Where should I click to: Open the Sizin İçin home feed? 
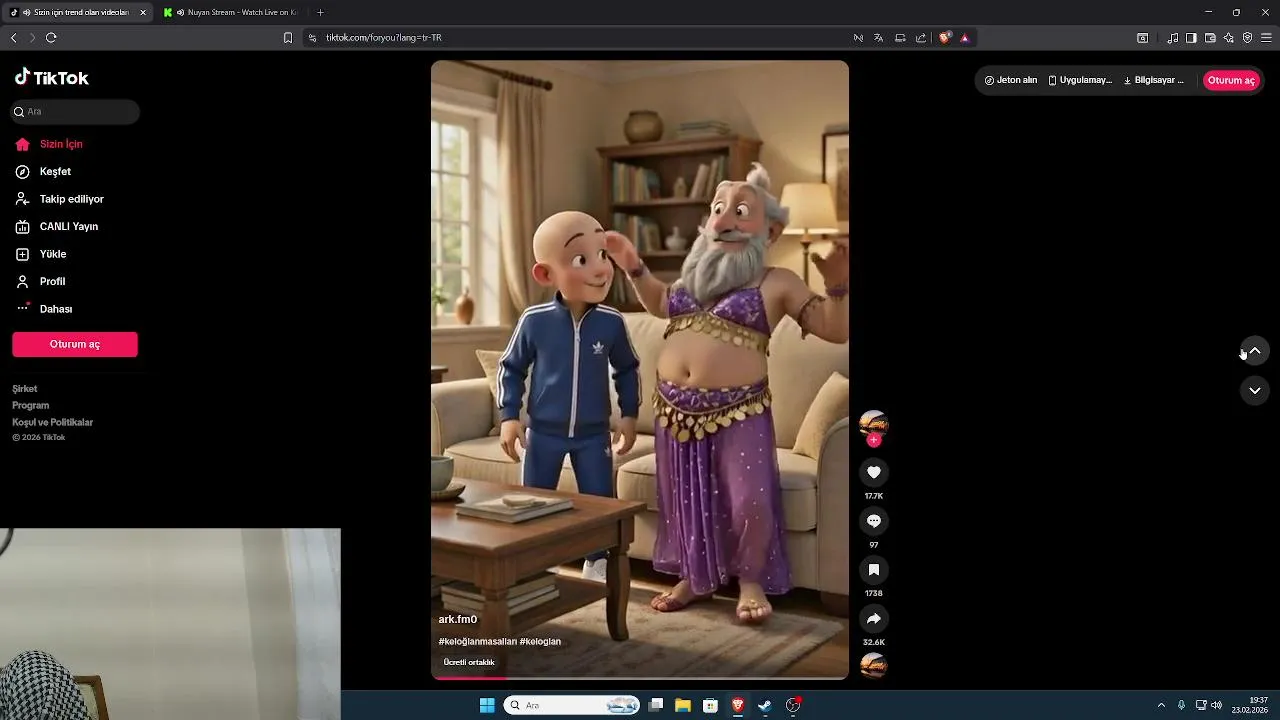coord(49,144)
